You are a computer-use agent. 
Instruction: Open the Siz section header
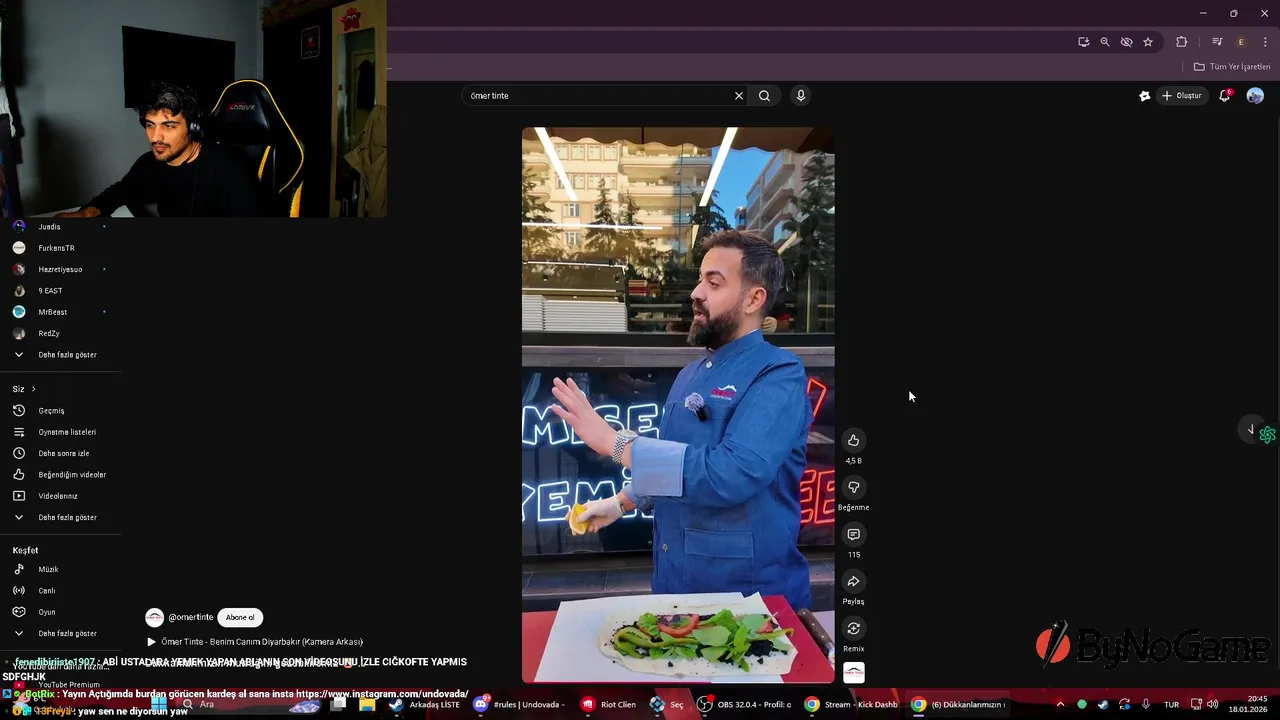[24, 389]
